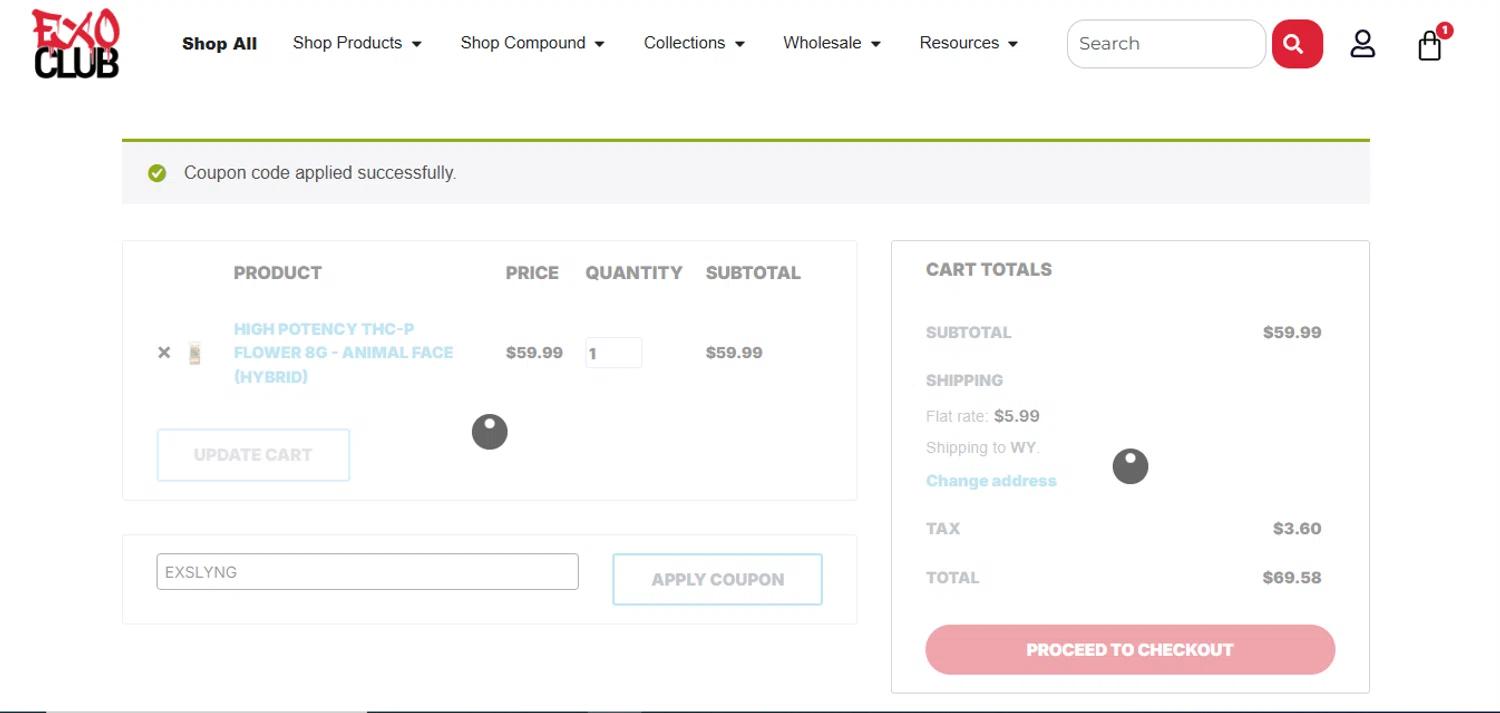Open the user account icon
This screenshot has height=713, width=1500.
coord(1362,44)
